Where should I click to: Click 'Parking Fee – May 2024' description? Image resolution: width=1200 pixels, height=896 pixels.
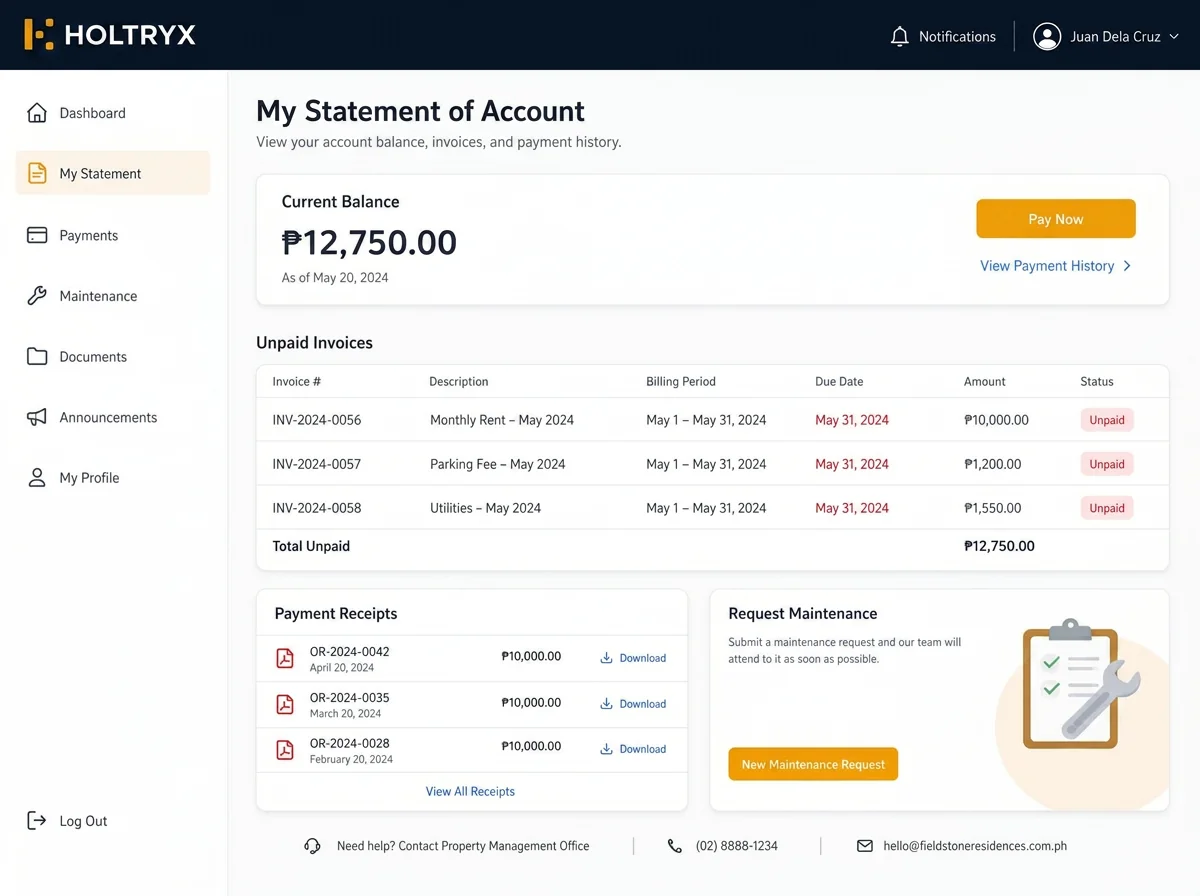(498, 464)
